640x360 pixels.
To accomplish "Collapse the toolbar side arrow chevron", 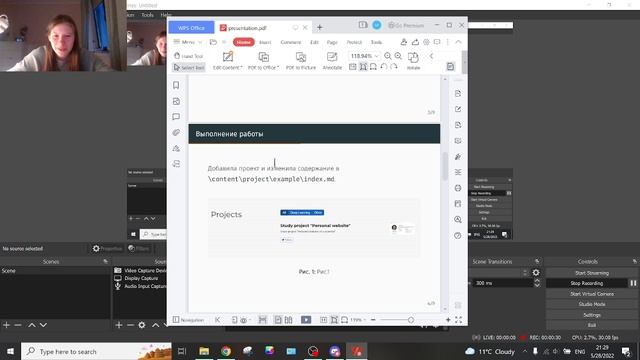I will point(431,56).
